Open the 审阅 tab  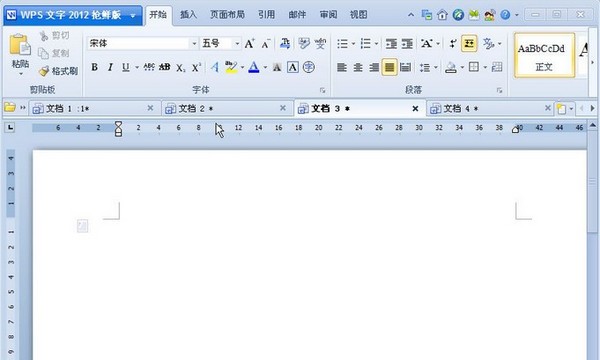tap(328, 15)
